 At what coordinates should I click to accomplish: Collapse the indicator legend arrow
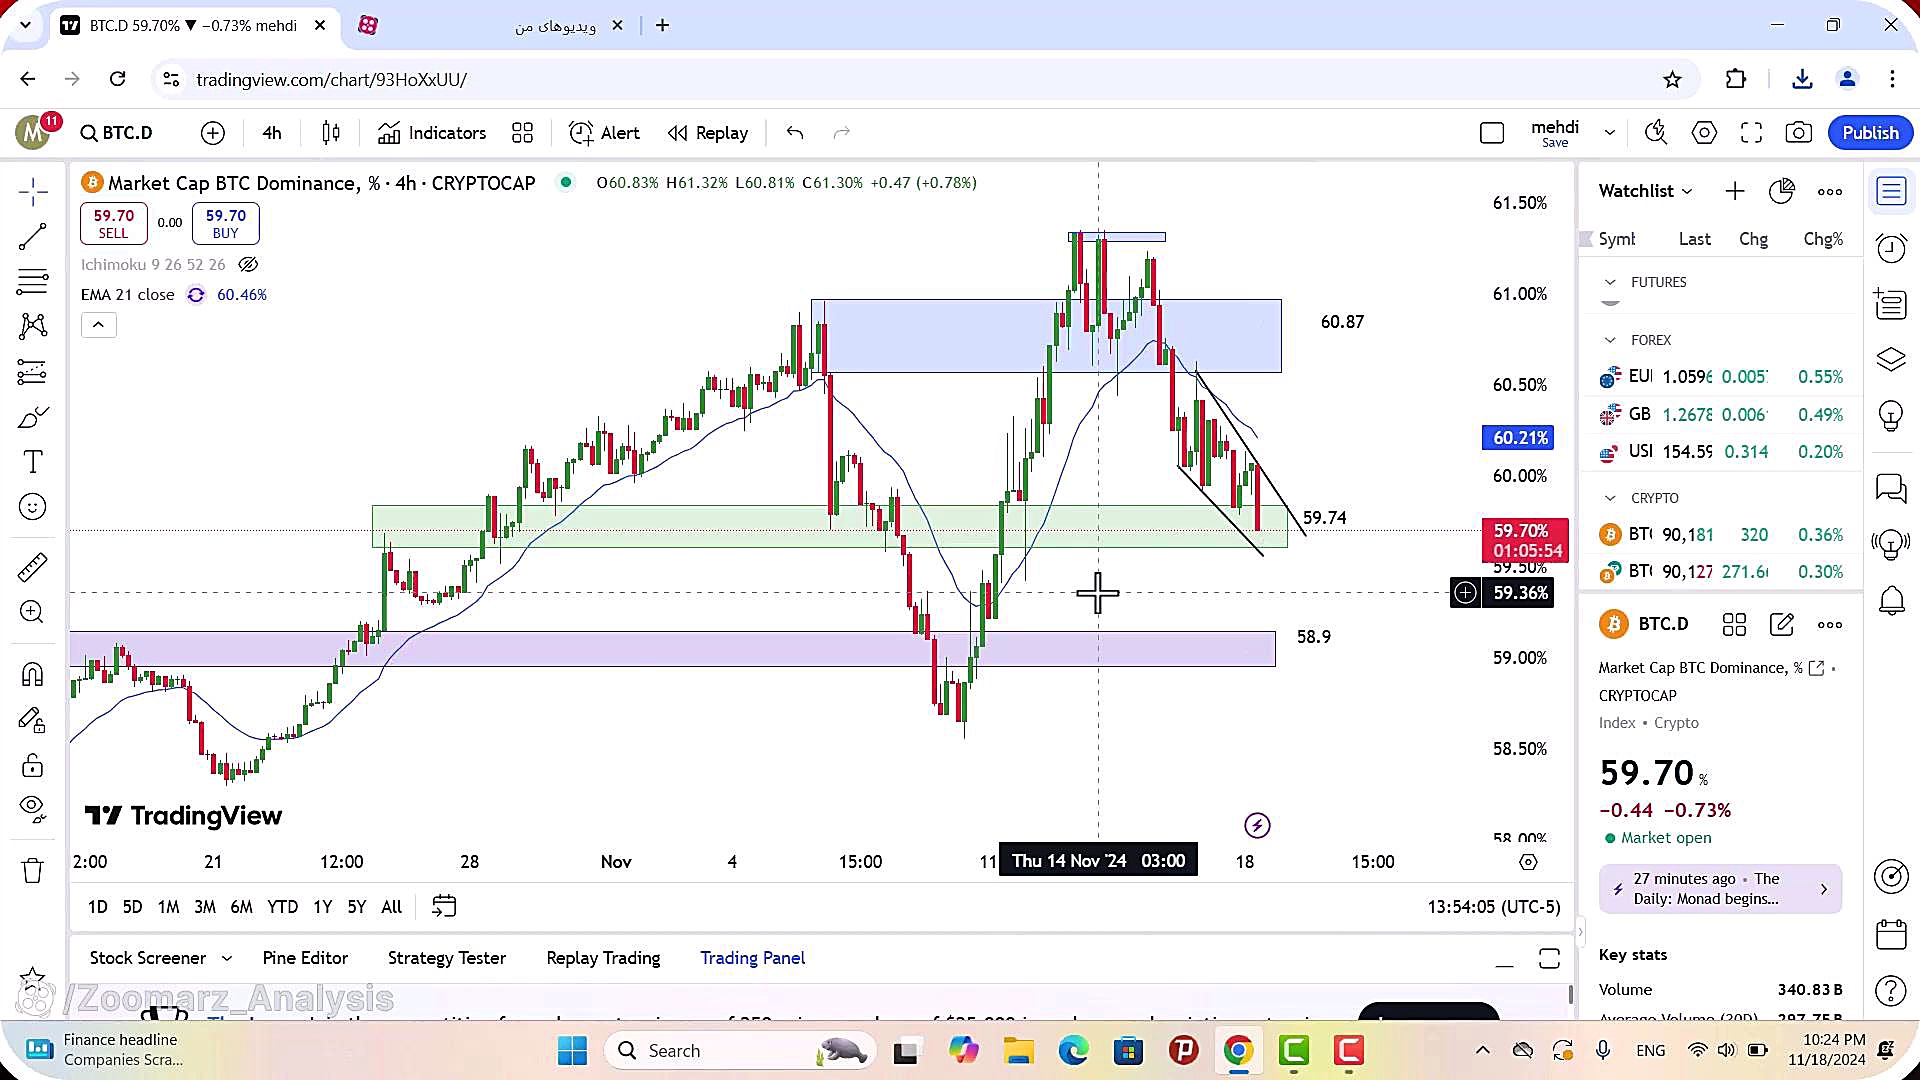(x=98, y=324)
